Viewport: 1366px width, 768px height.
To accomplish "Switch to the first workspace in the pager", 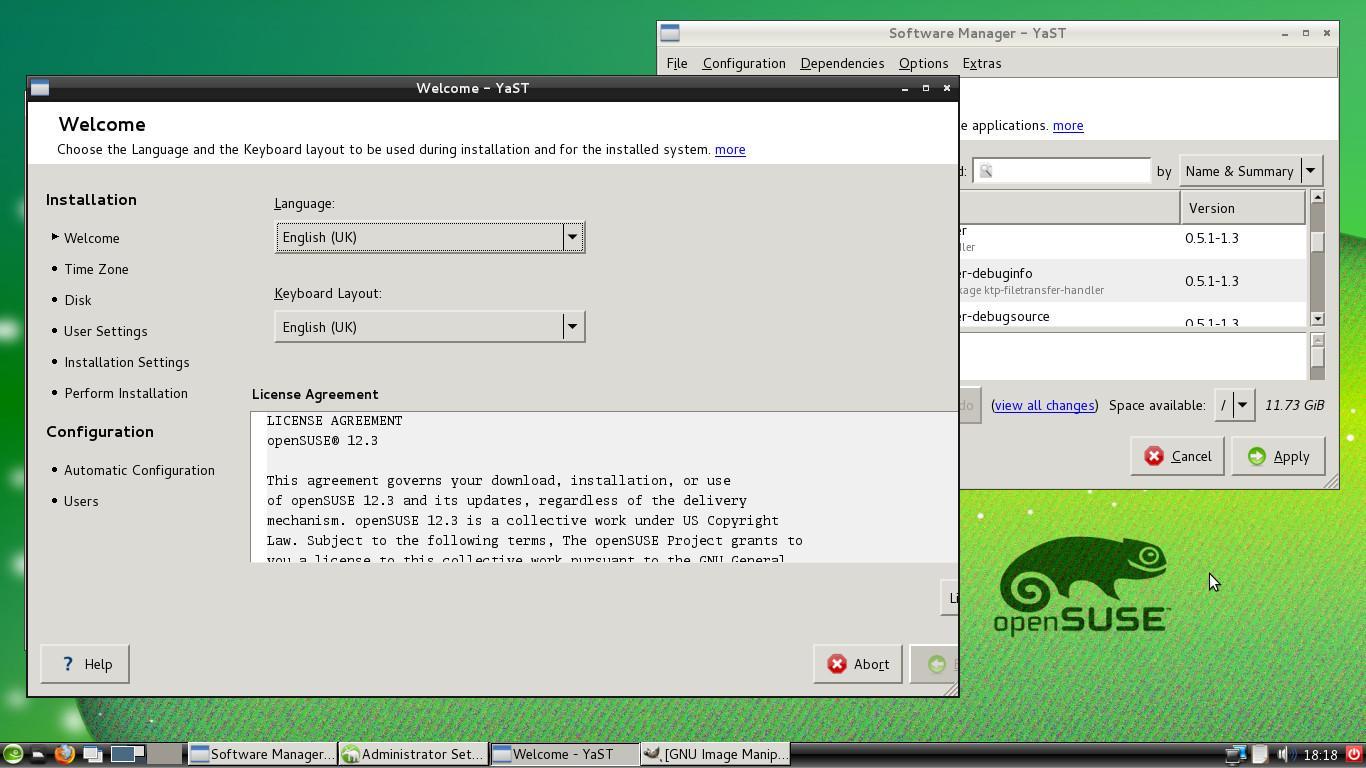I will point(127,754).
